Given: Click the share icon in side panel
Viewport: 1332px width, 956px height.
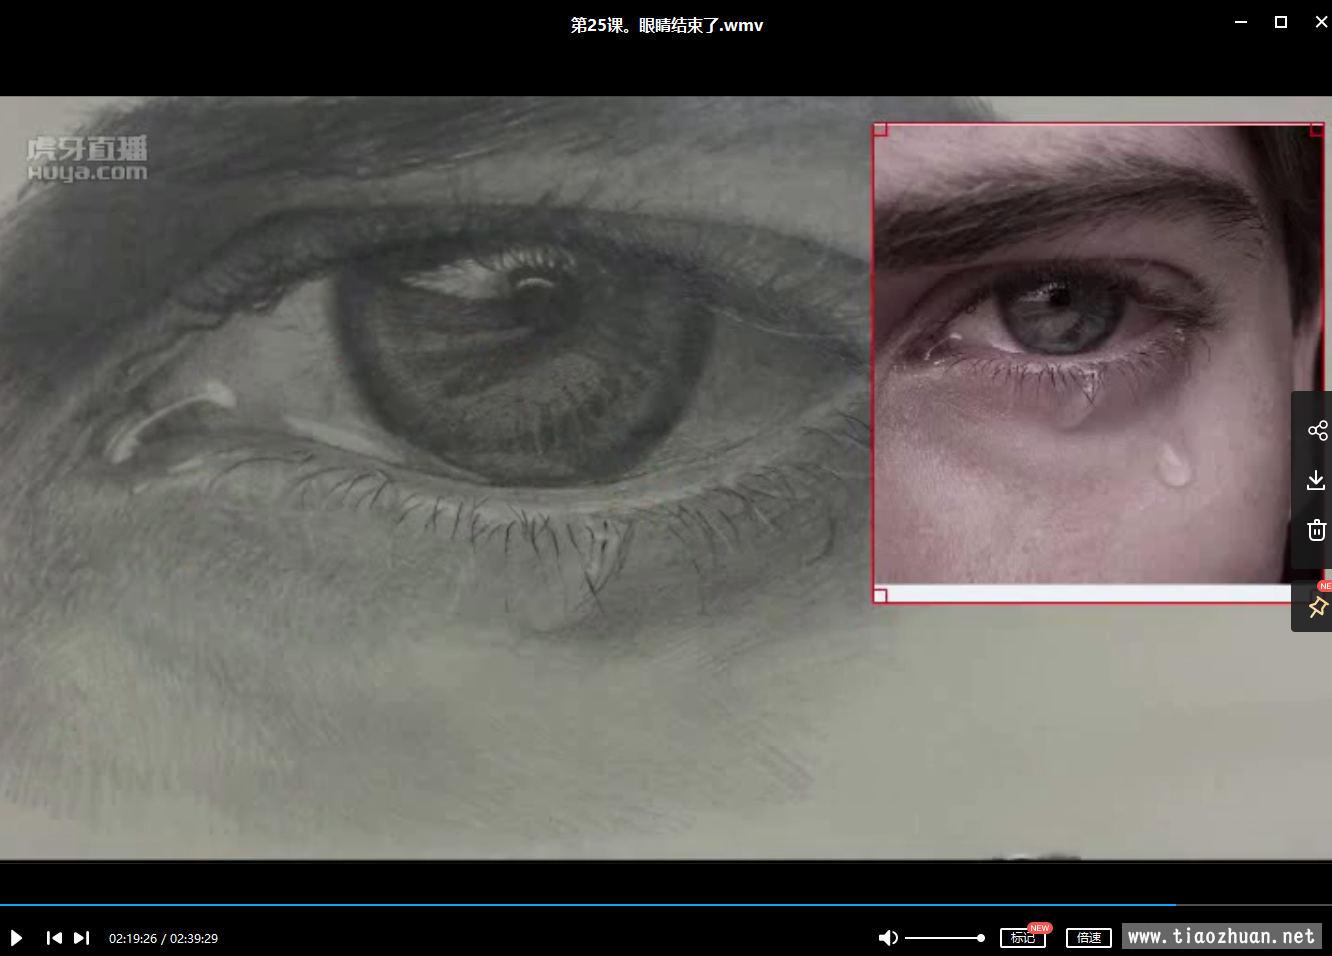Looking at the screenshot, I should tap(1316, 431).
